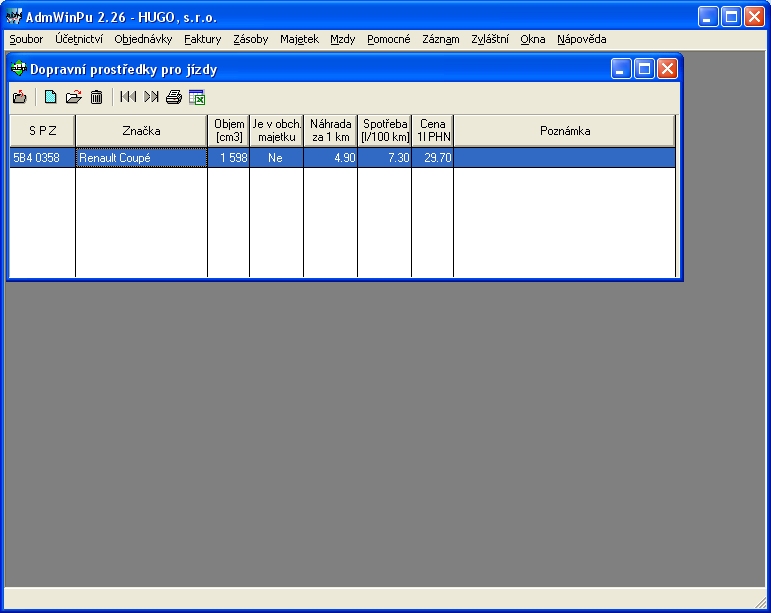Close the Dopravní prostředky pro jízdy window

point(667,69)
